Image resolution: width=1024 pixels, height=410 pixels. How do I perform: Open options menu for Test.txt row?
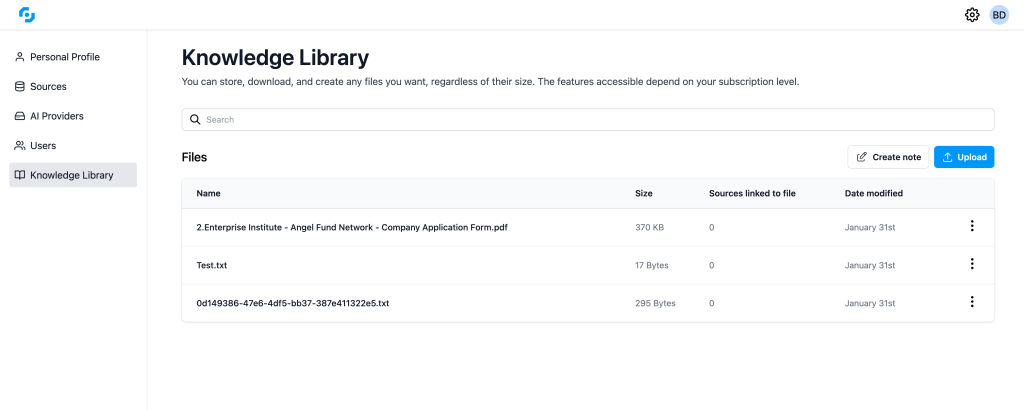972,264
